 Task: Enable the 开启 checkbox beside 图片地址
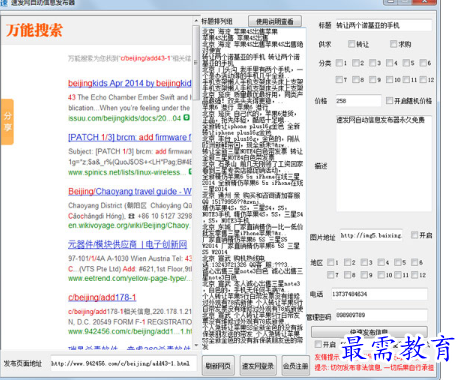[414, 235]
